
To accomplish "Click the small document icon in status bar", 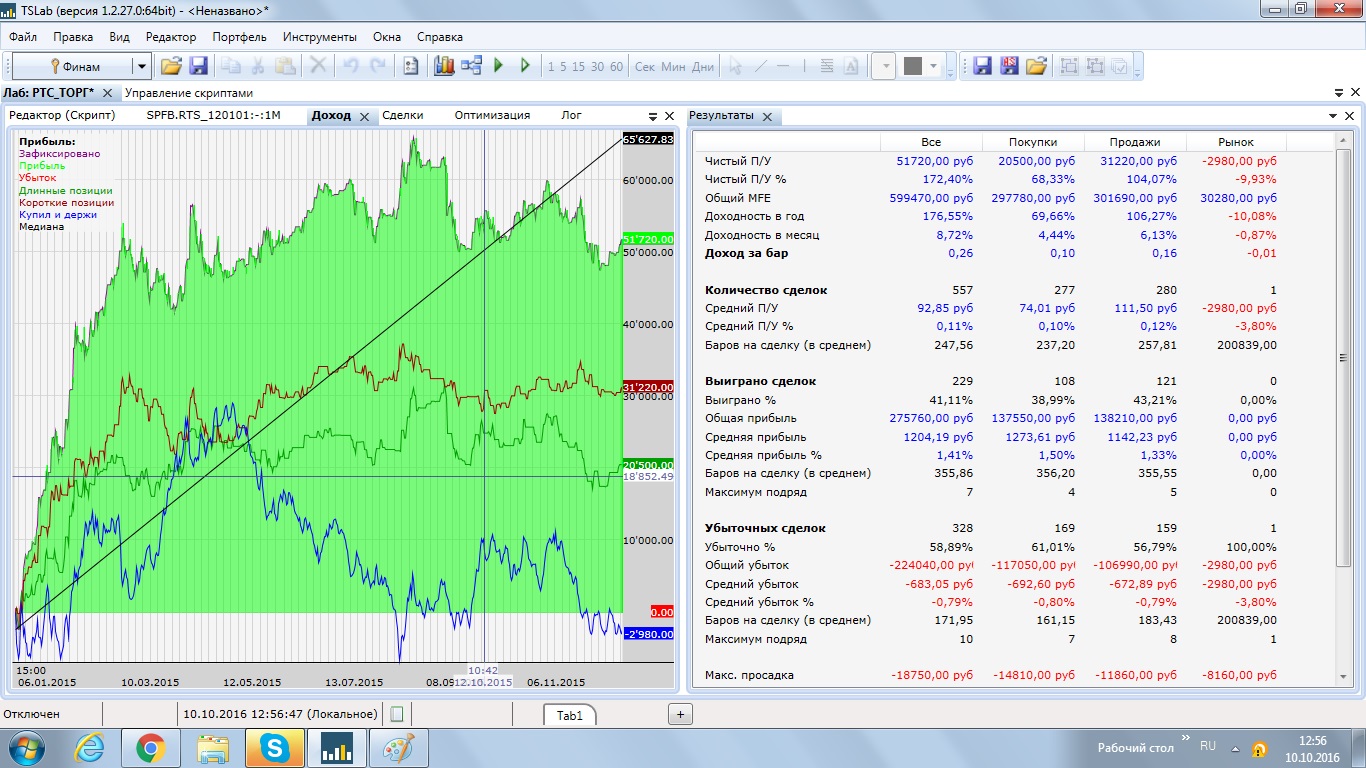I will click(397, 714).
